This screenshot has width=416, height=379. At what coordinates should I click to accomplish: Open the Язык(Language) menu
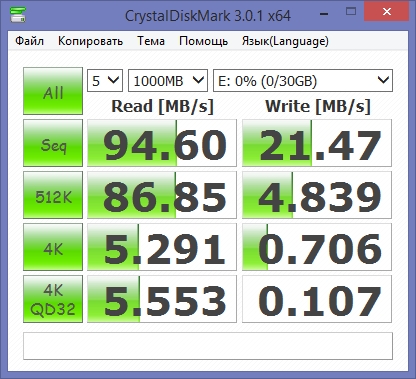(285, 41)
